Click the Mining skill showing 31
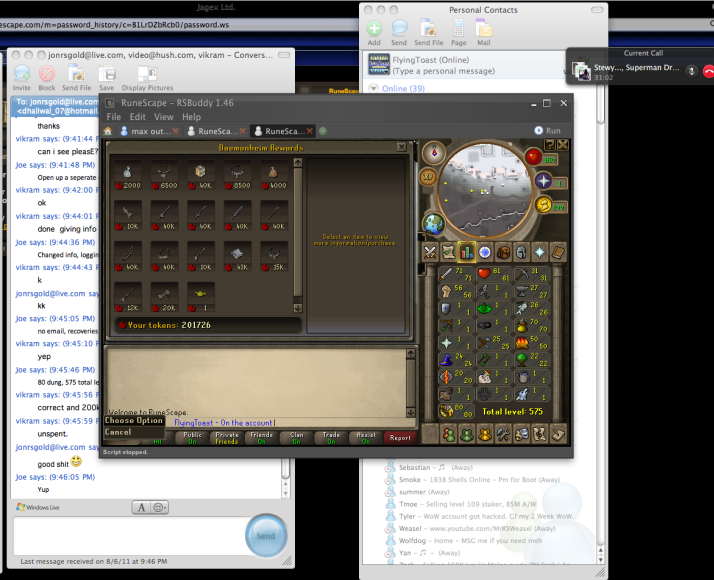 click(532, 274)
